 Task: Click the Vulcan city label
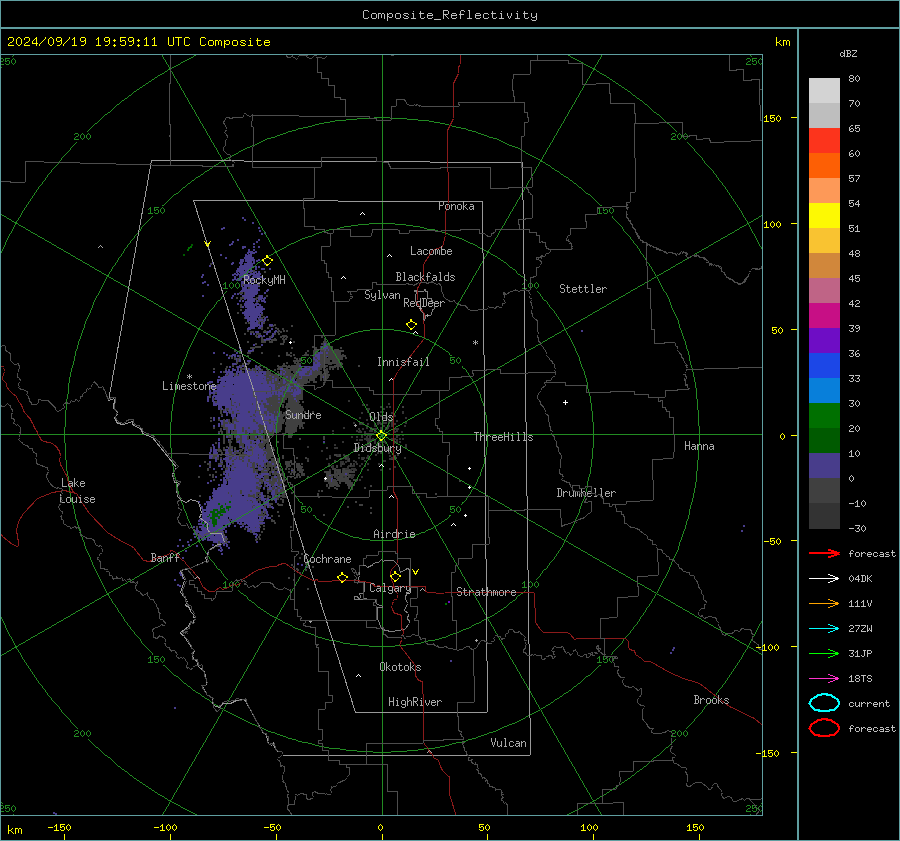click(x=508, y=743)
